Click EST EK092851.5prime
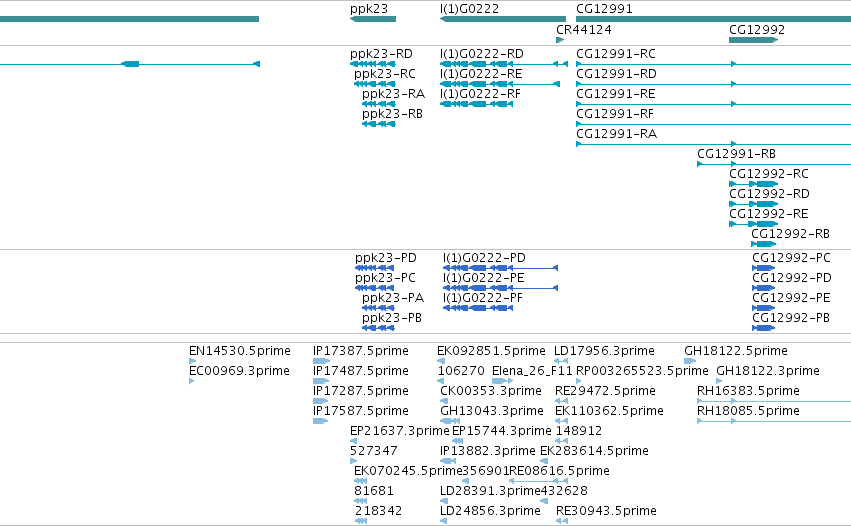851x526 pixels. click(441, 361)
